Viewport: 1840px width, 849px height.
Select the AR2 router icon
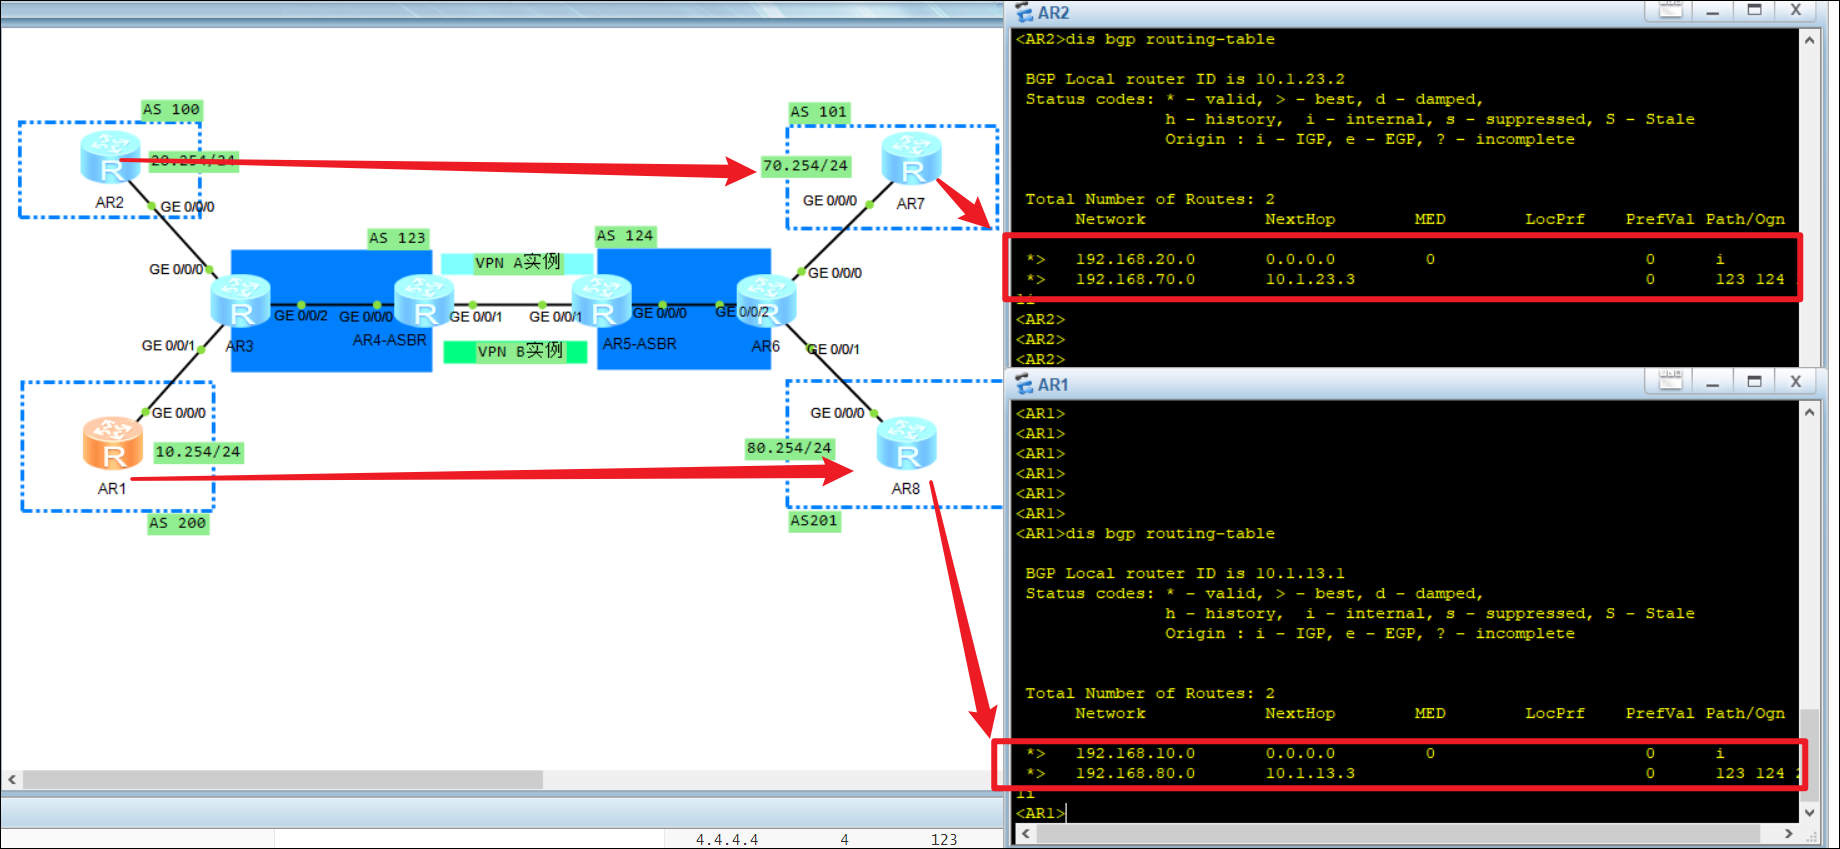coord(110,158)
